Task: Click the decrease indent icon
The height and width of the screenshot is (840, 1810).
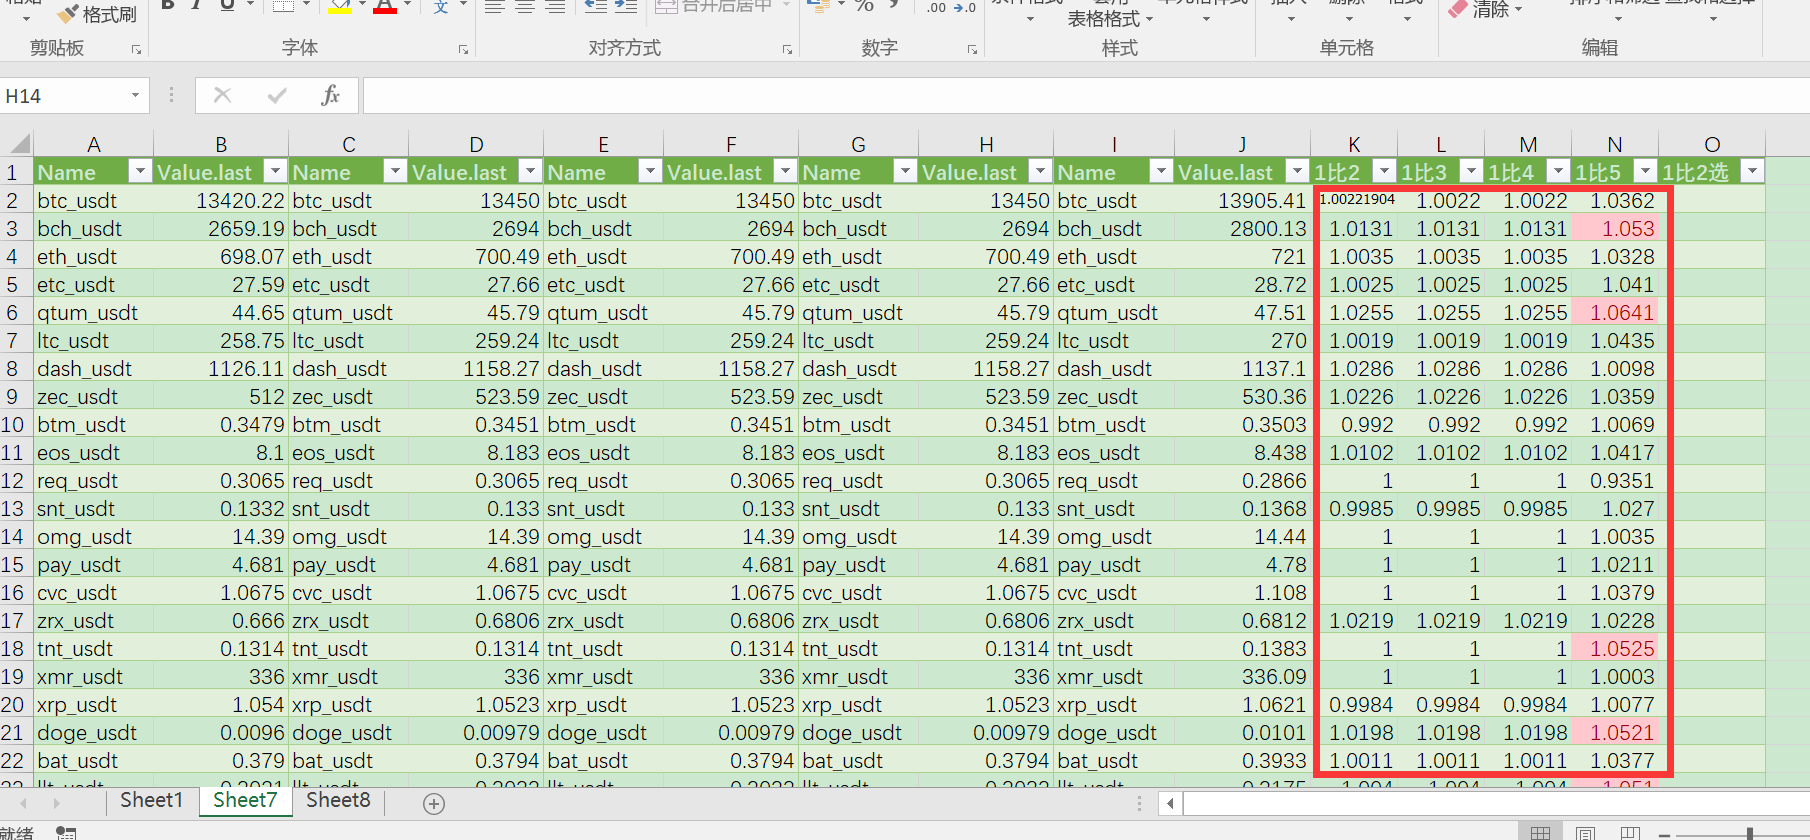Action: (x=595, y=7)
